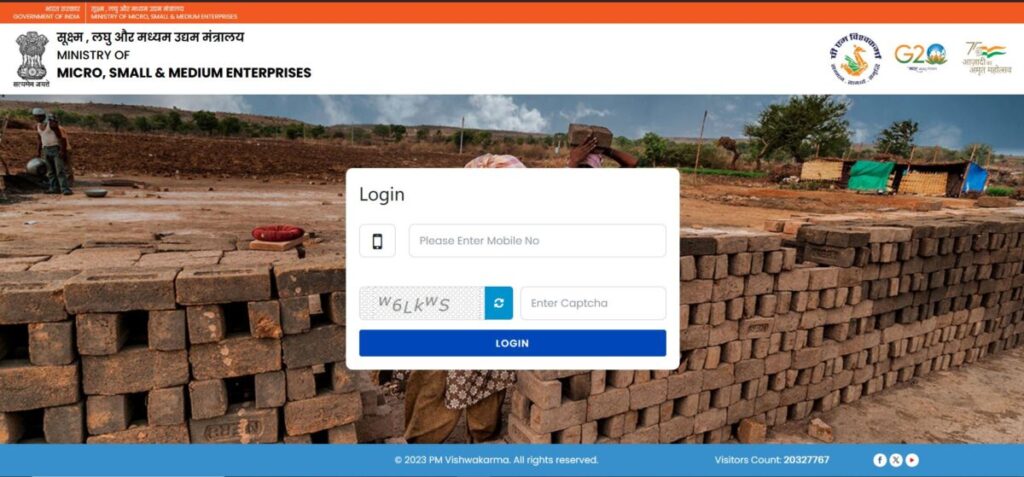This screenshot has width=1024, height=477.
Task: Click the Government of India text
Action: click(46, 16)
